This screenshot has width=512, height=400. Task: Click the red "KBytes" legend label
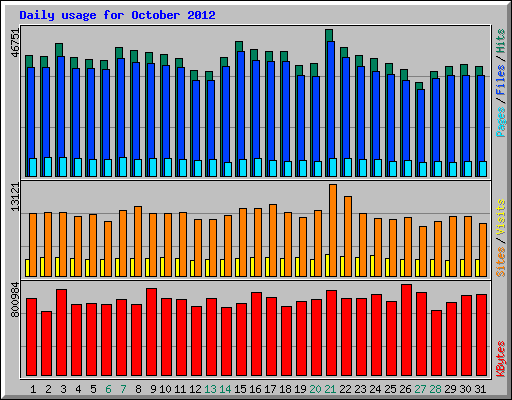pos(501,359)
